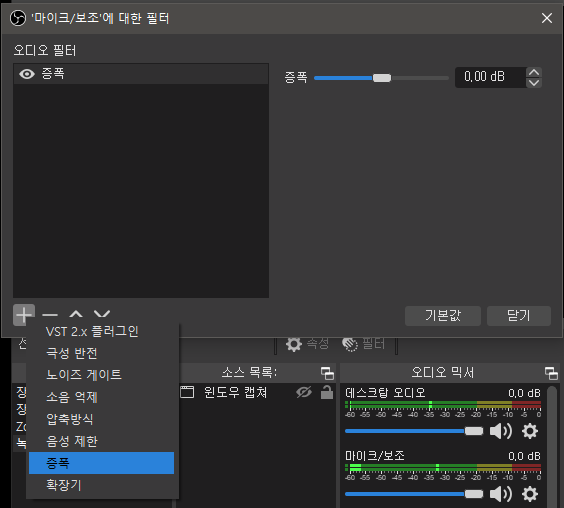Click the 데스크탑 오디오 label in the mixer
This screenshot has width=564, height=508.
[x=385, y=393]
